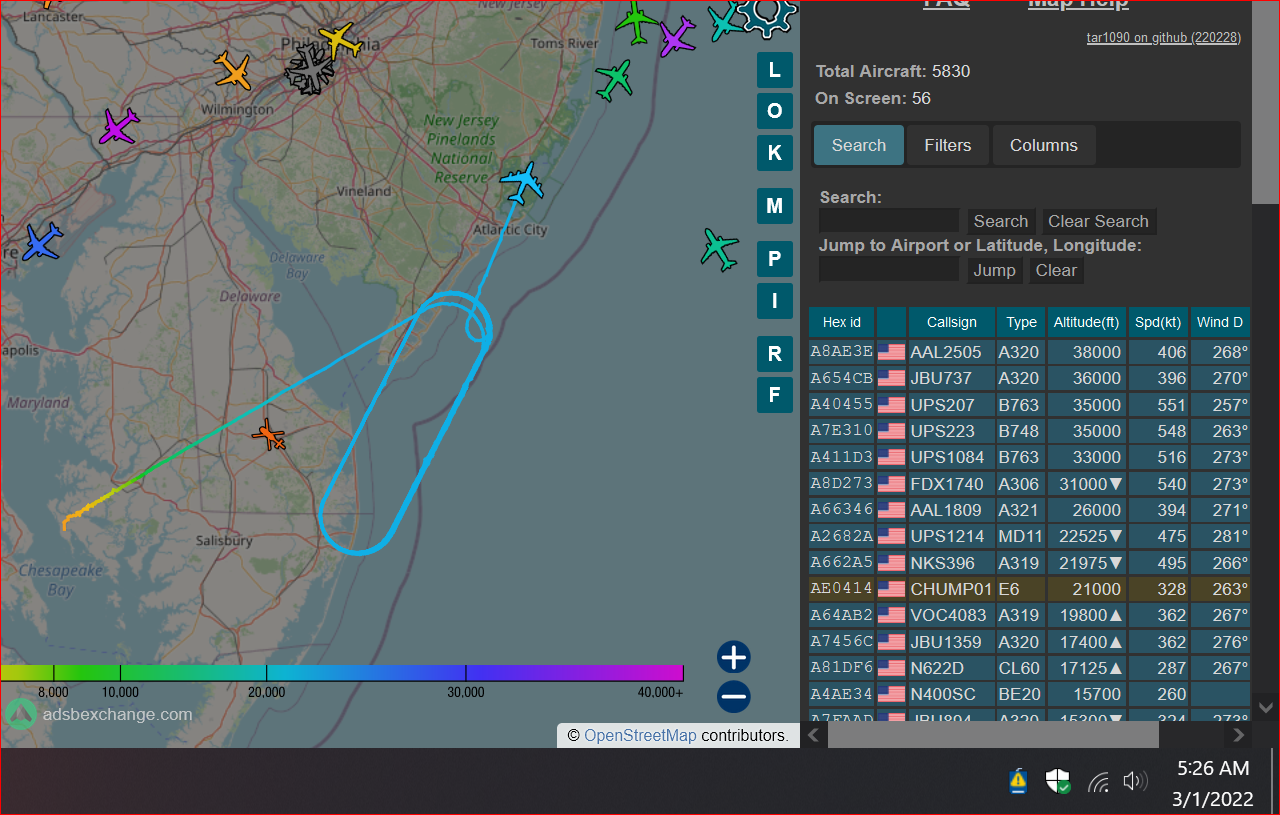Select the light blue aircraft near Atlantic City
The width and height of the screenshot is (1280, 815).
[521, 183]
